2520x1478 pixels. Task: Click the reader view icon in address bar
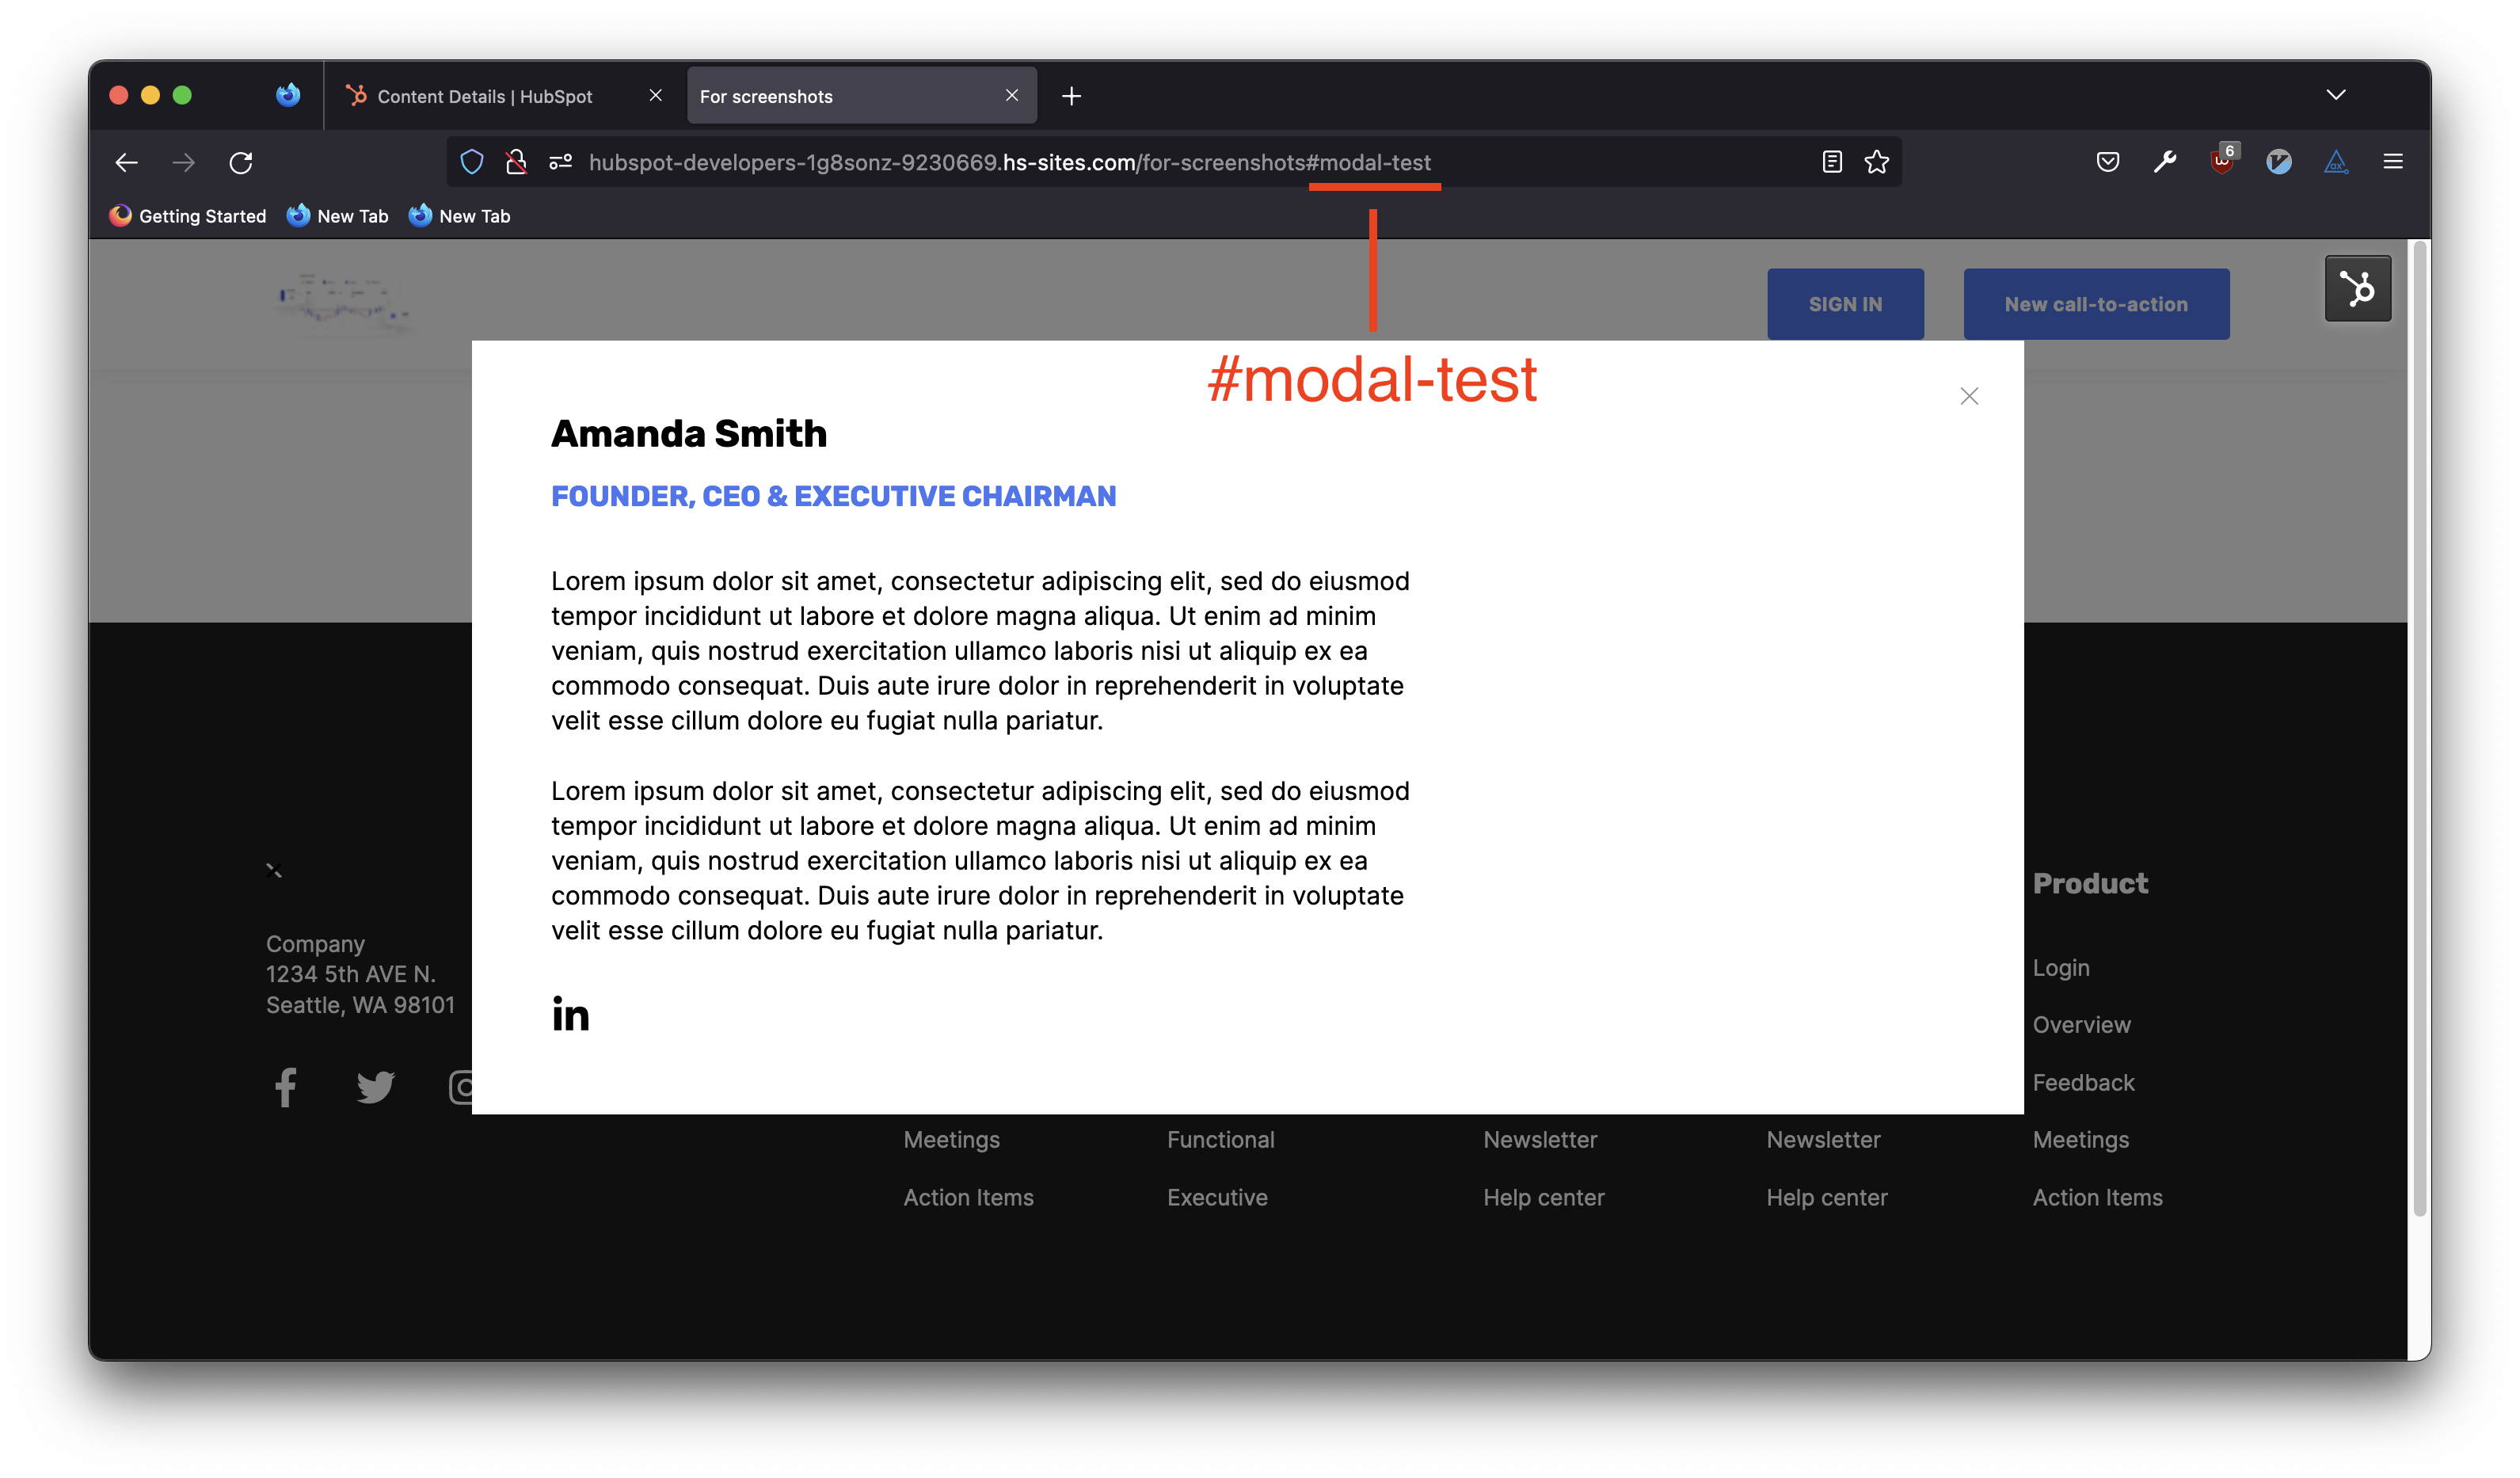point(1833,162)
